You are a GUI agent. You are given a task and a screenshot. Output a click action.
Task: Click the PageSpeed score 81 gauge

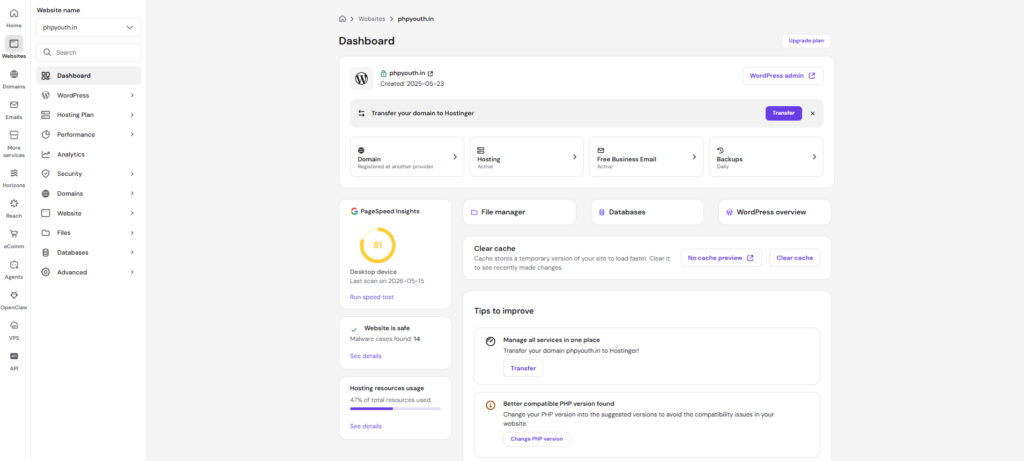[x=377, y=246]
